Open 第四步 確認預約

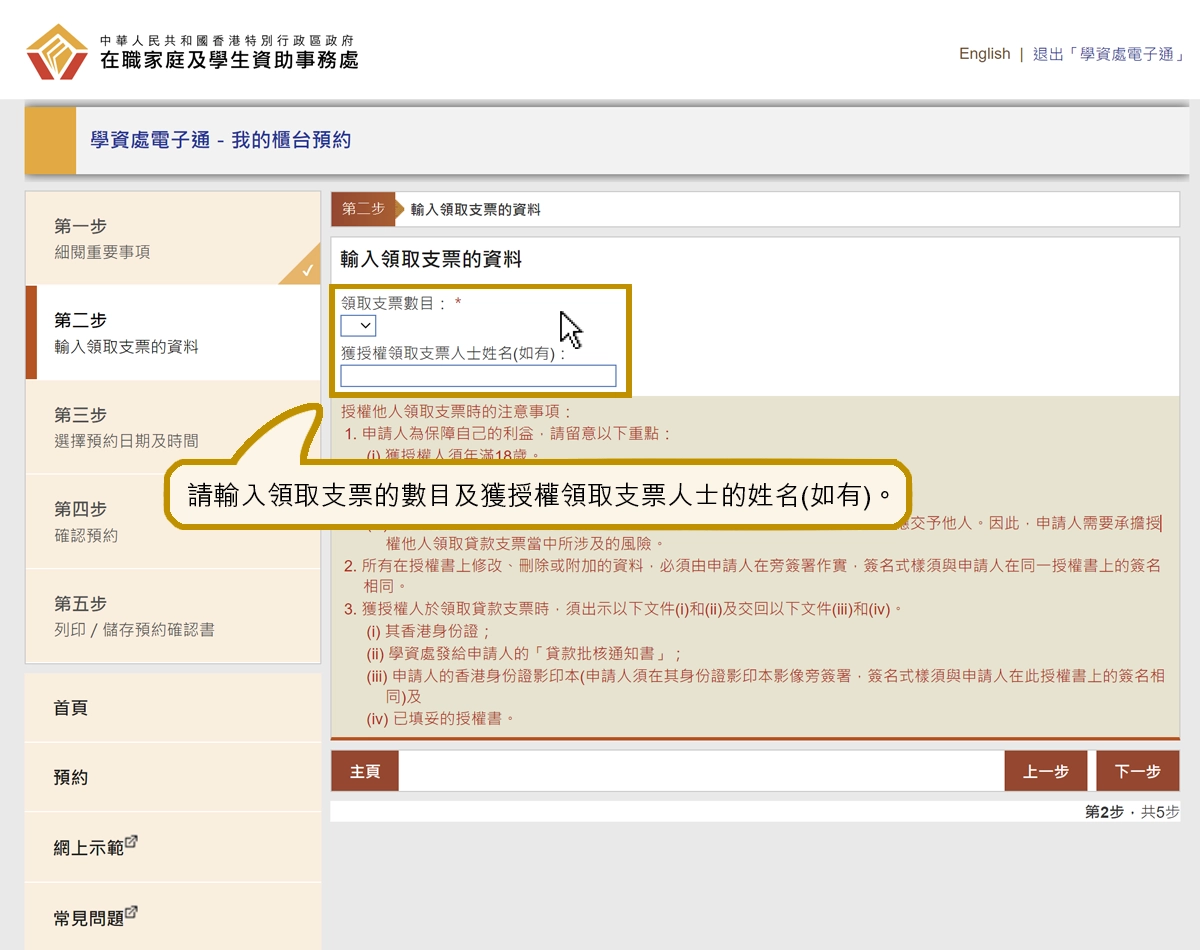tap(130, 519)
